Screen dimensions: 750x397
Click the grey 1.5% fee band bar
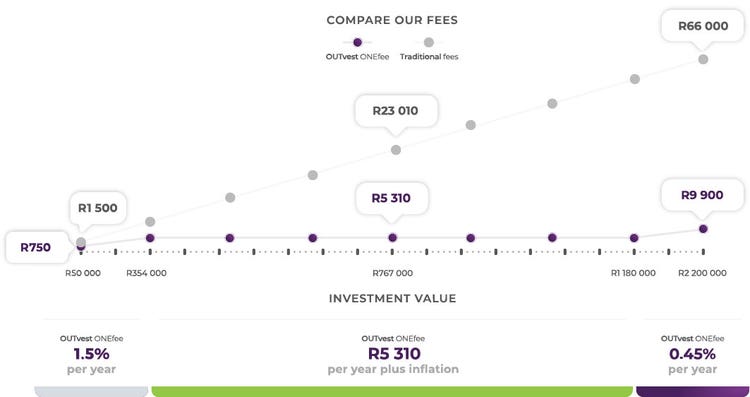pos(91,392)
